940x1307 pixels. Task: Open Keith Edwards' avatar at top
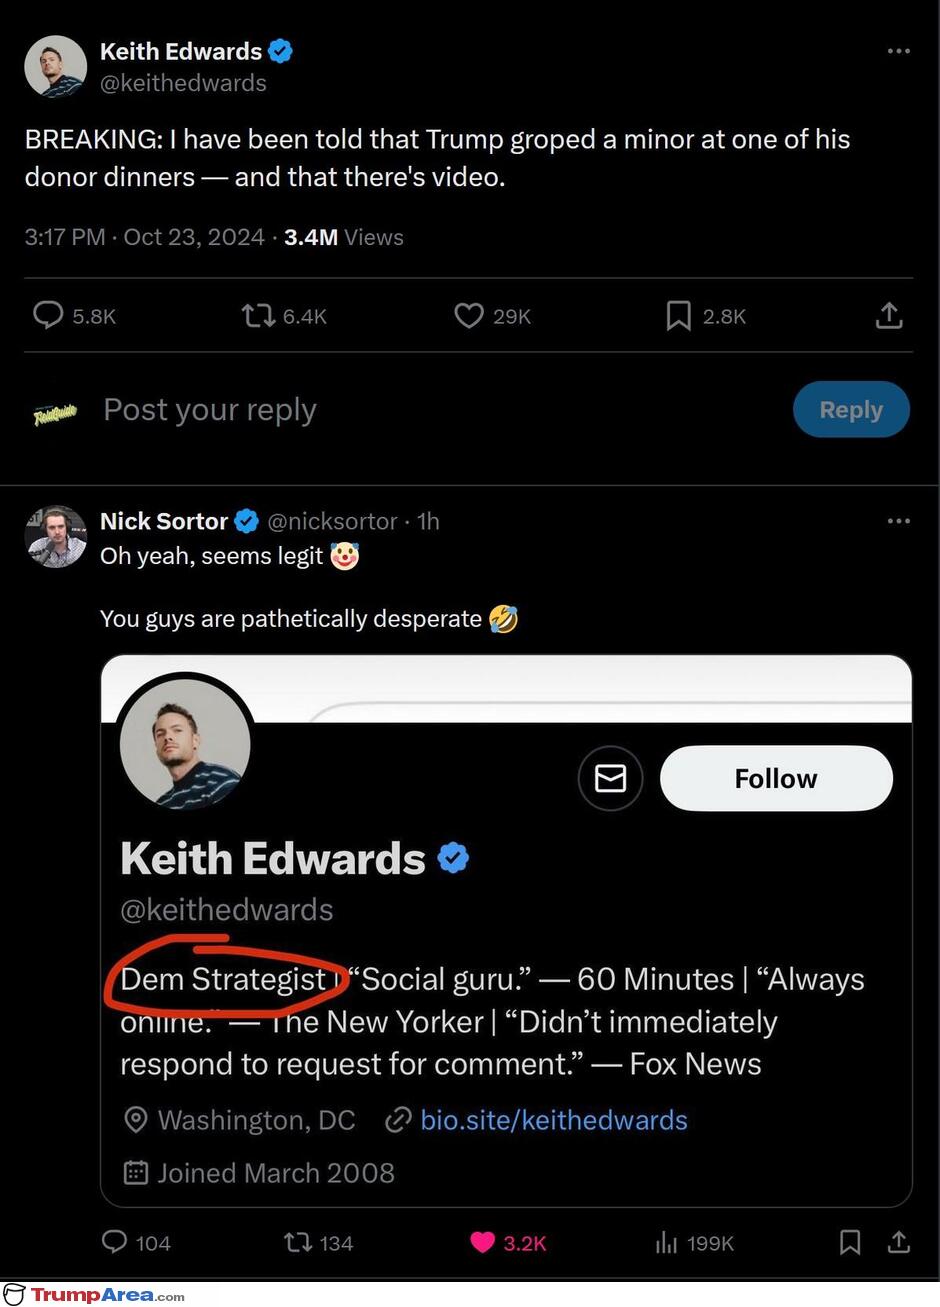click(x=56, y=67)
